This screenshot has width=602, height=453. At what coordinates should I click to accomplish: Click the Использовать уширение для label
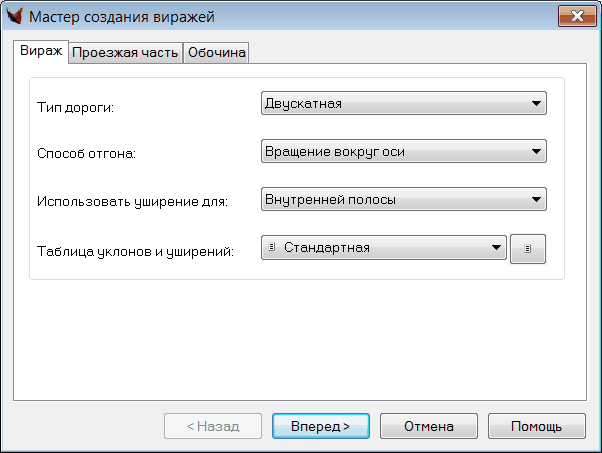(x=132, y=202)
